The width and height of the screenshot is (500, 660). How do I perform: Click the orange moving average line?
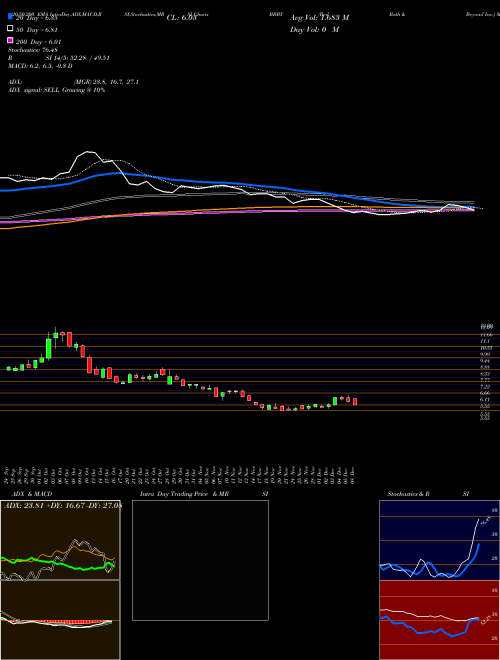coord(236,209)
